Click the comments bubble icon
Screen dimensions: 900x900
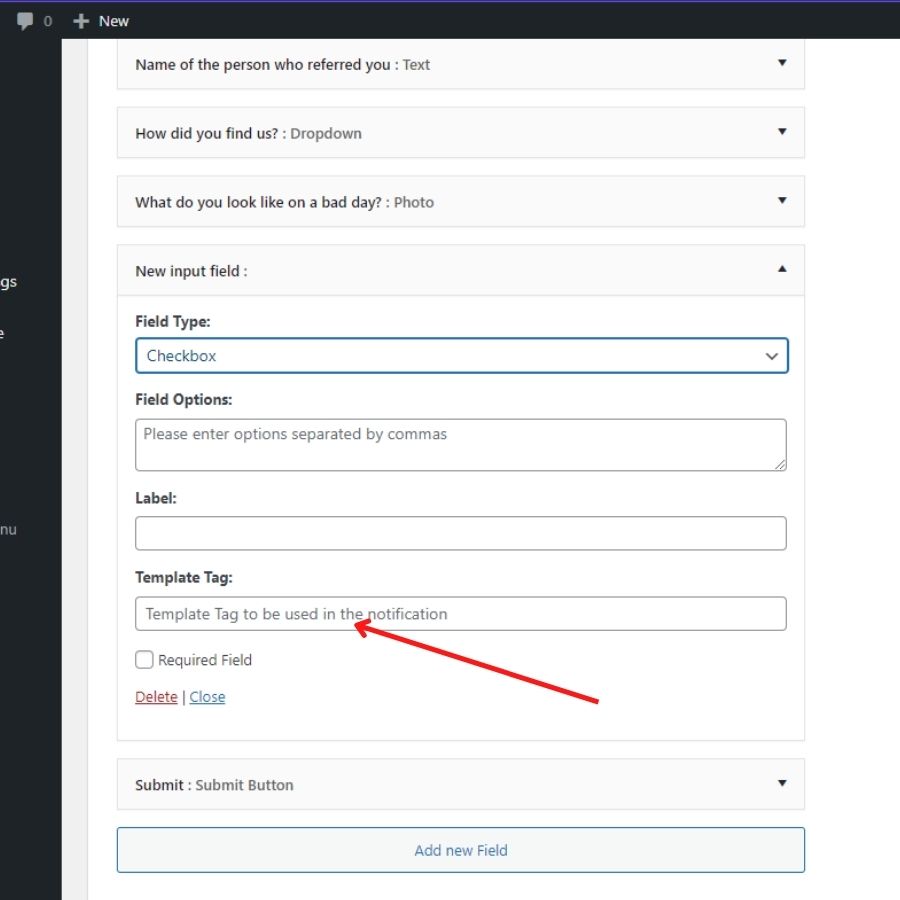(25, 21)
